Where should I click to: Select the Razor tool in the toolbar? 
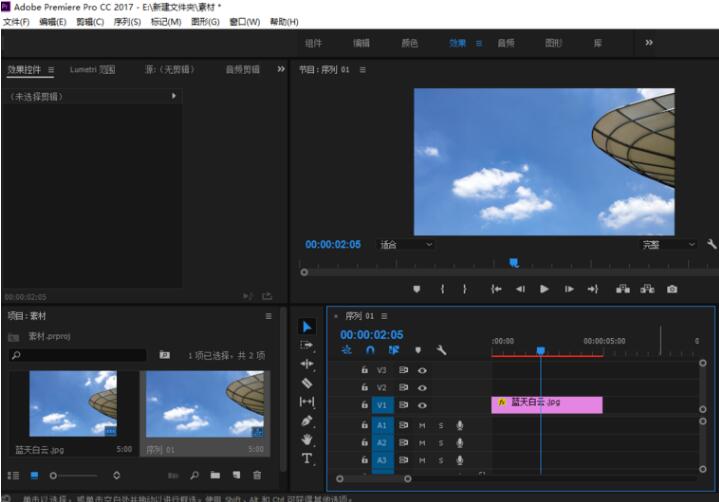pos(307,383)
